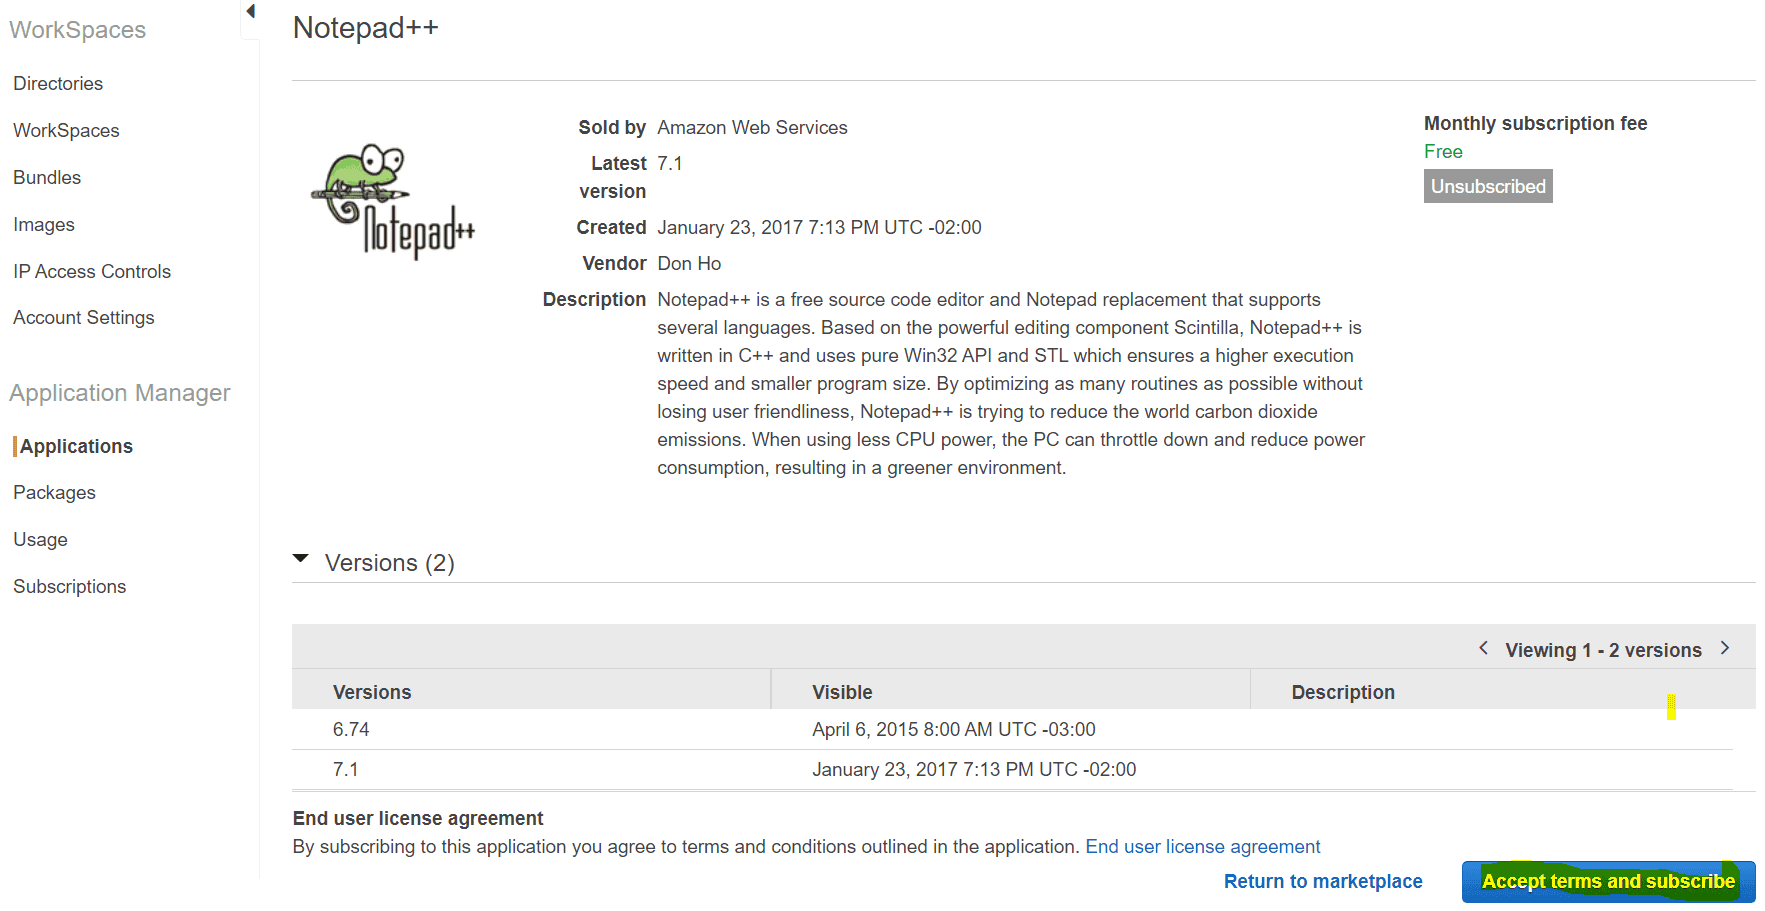The image size is (1765, 911).
Task: Collapse the Versions (2) section
Action: point(301,560)
